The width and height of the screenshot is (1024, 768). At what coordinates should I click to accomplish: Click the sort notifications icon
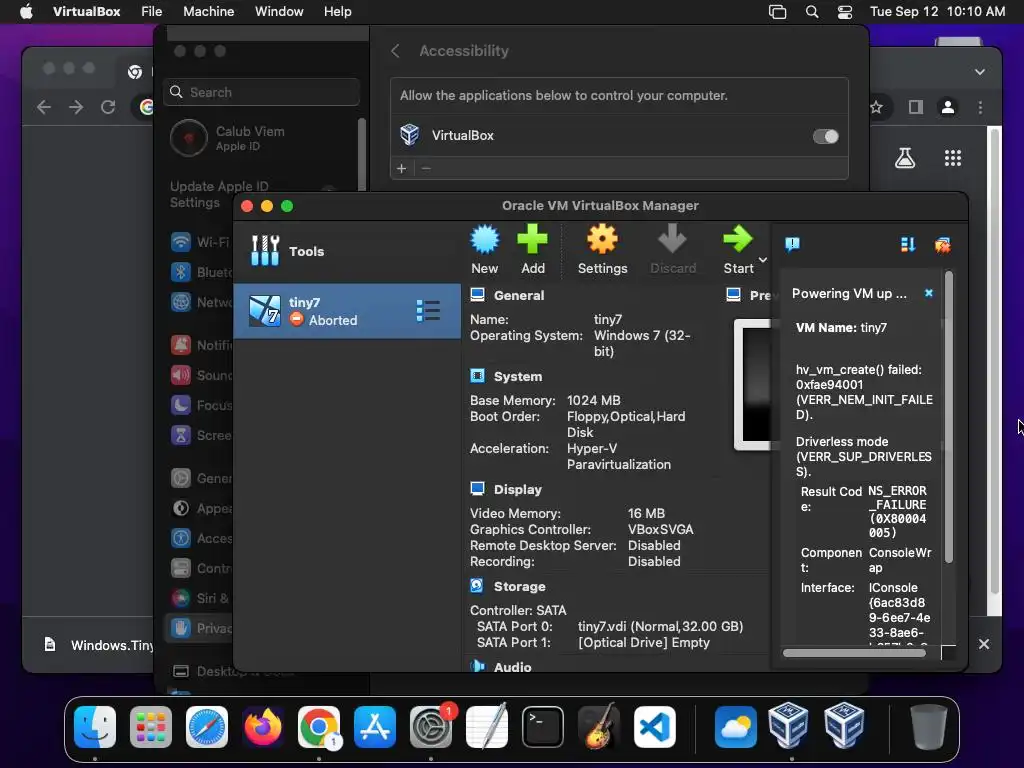pyautogui.click(x=908, y=245)
